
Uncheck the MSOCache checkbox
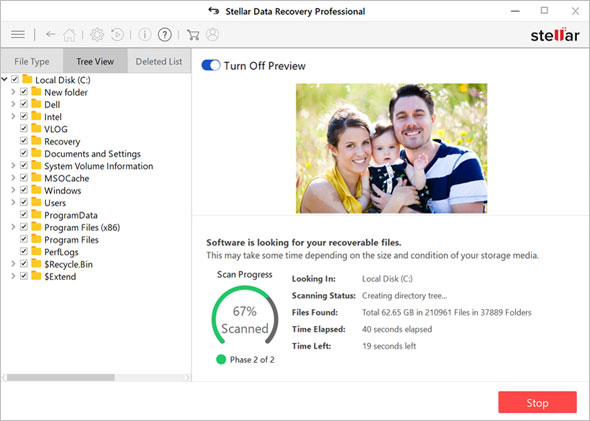point(24,178)
